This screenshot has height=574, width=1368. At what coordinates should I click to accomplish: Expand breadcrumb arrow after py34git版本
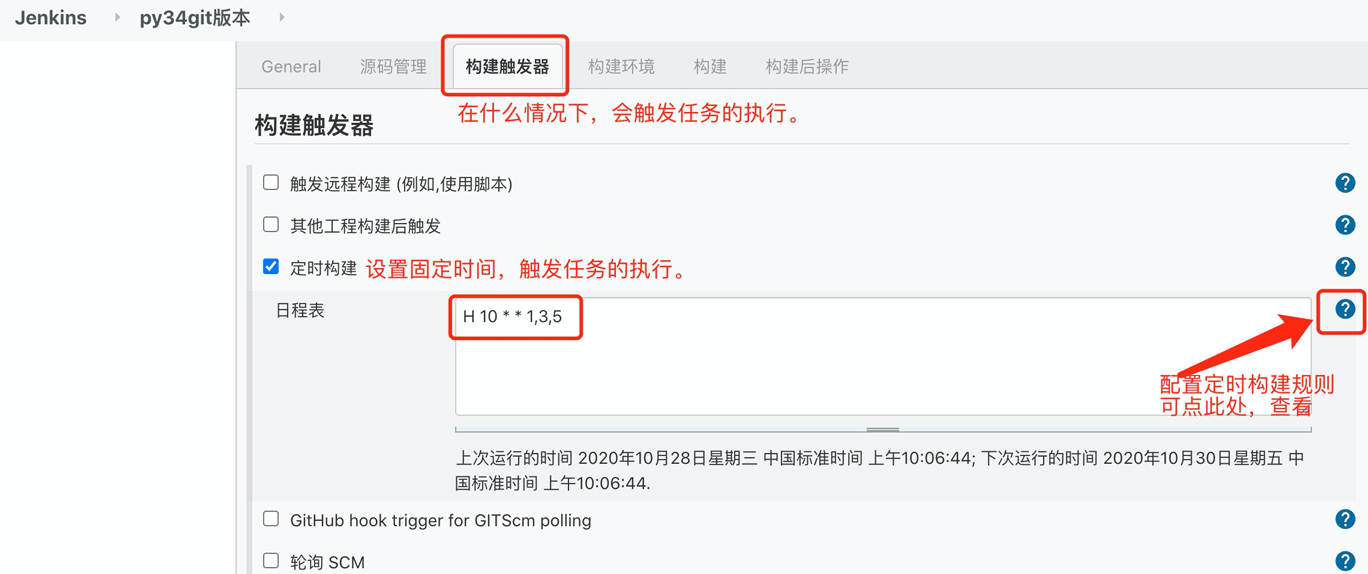[x=282, y=18]
